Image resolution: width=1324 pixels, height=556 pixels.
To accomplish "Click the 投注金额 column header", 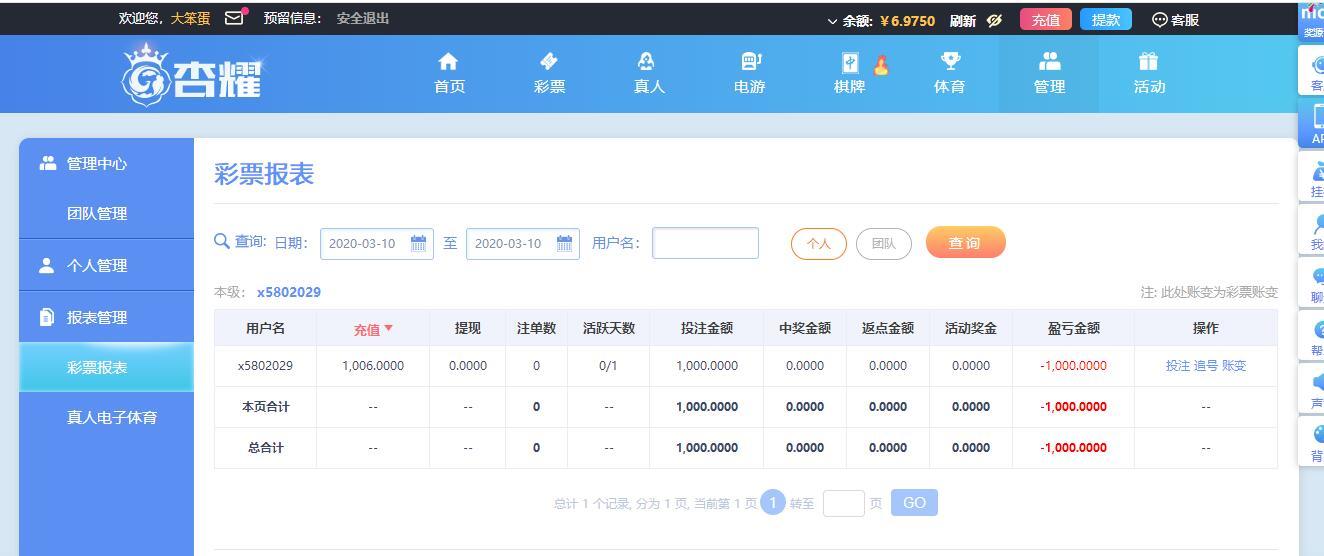I will pyautogui.click(x=707, y=328).
